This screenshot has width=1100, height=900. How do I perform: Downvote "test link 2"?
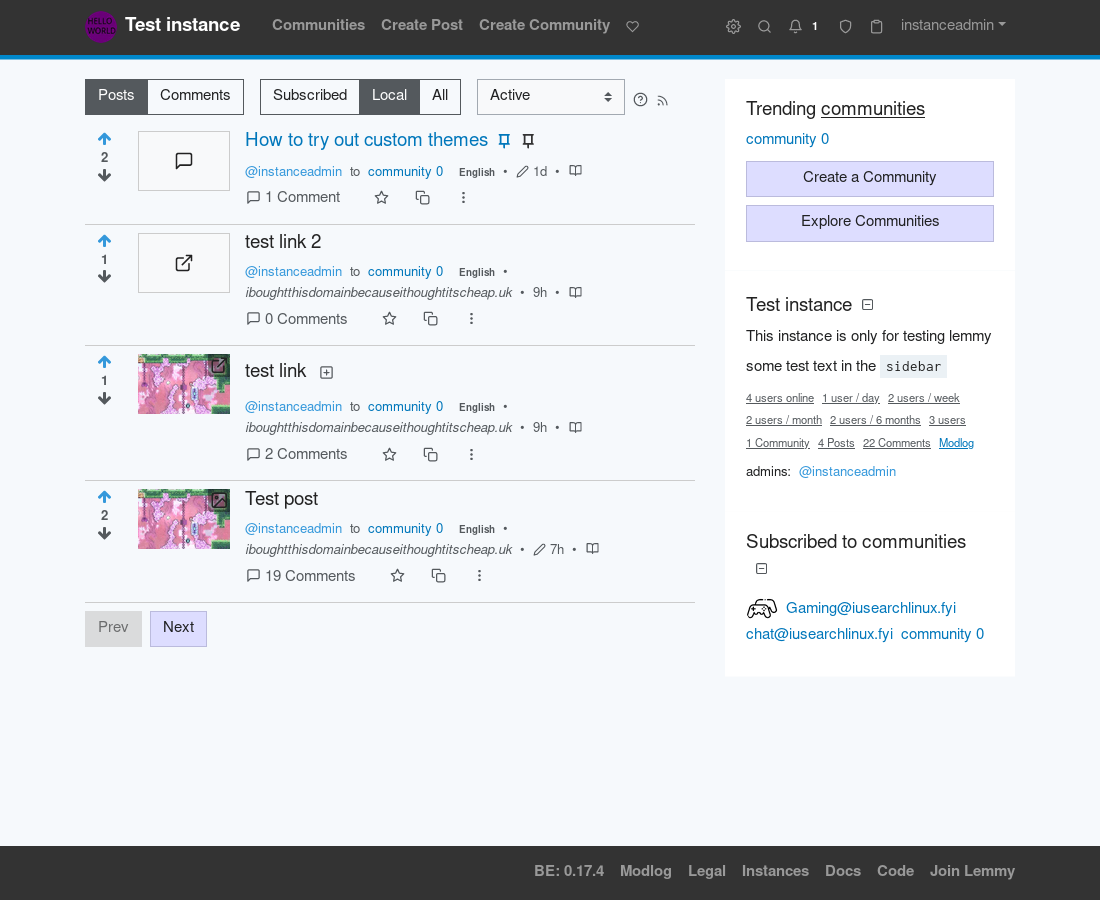(x=104, y=277)
